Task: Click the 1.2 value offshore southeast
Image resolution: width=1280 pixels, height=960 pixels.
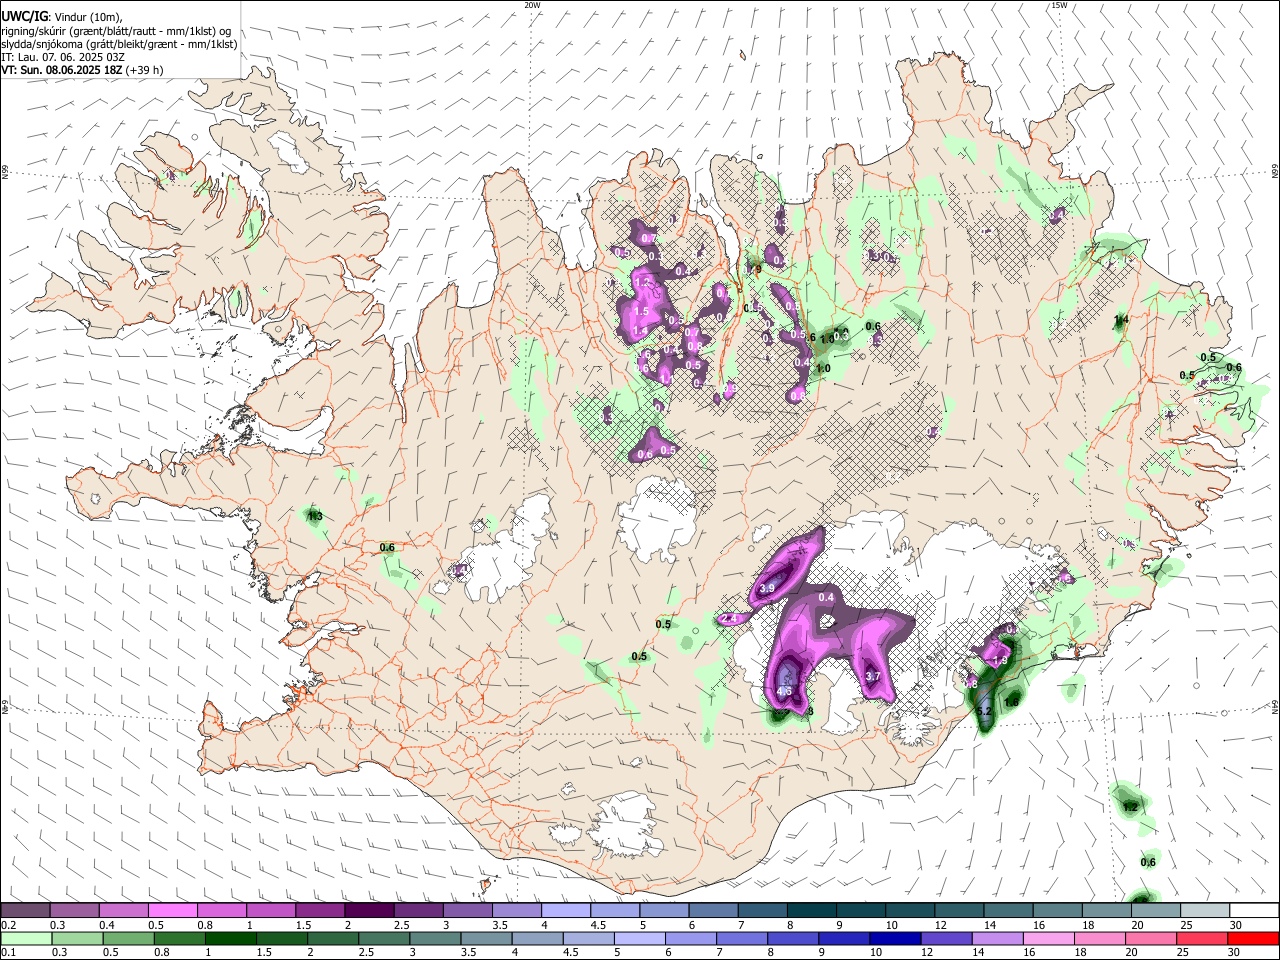Action: click(x=1130, y=806)
